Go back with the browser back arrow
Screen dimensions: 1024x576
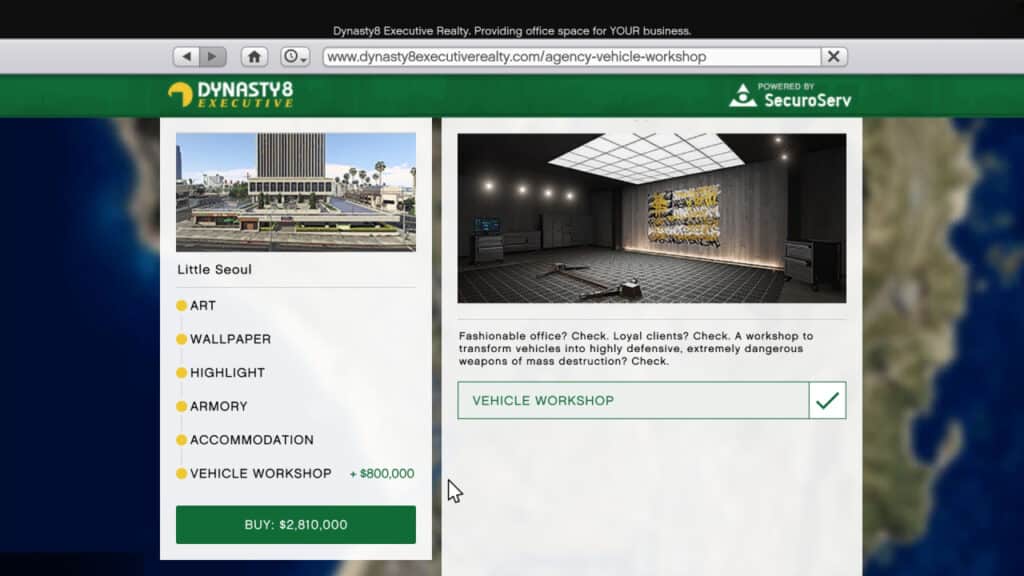point(187,57)
